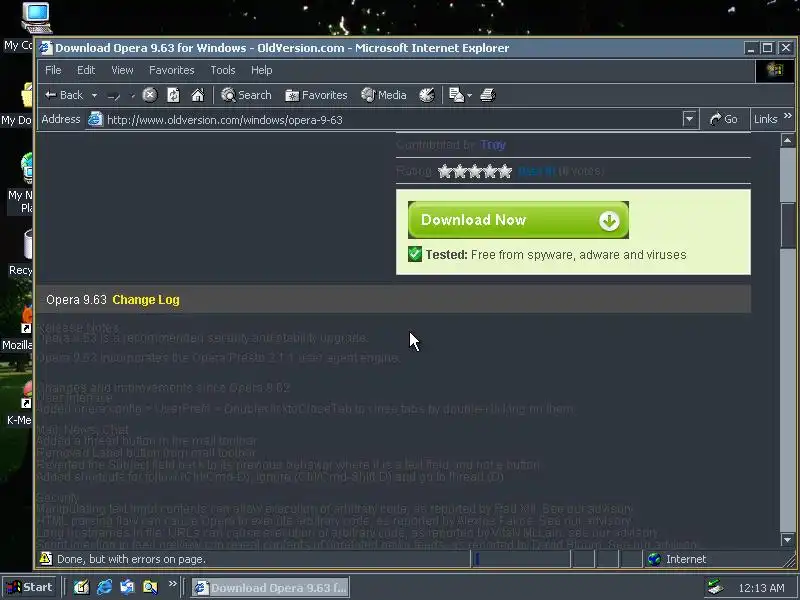Open the Tools menu
Screen dimensions: 800x600
[x=223, y=70]
